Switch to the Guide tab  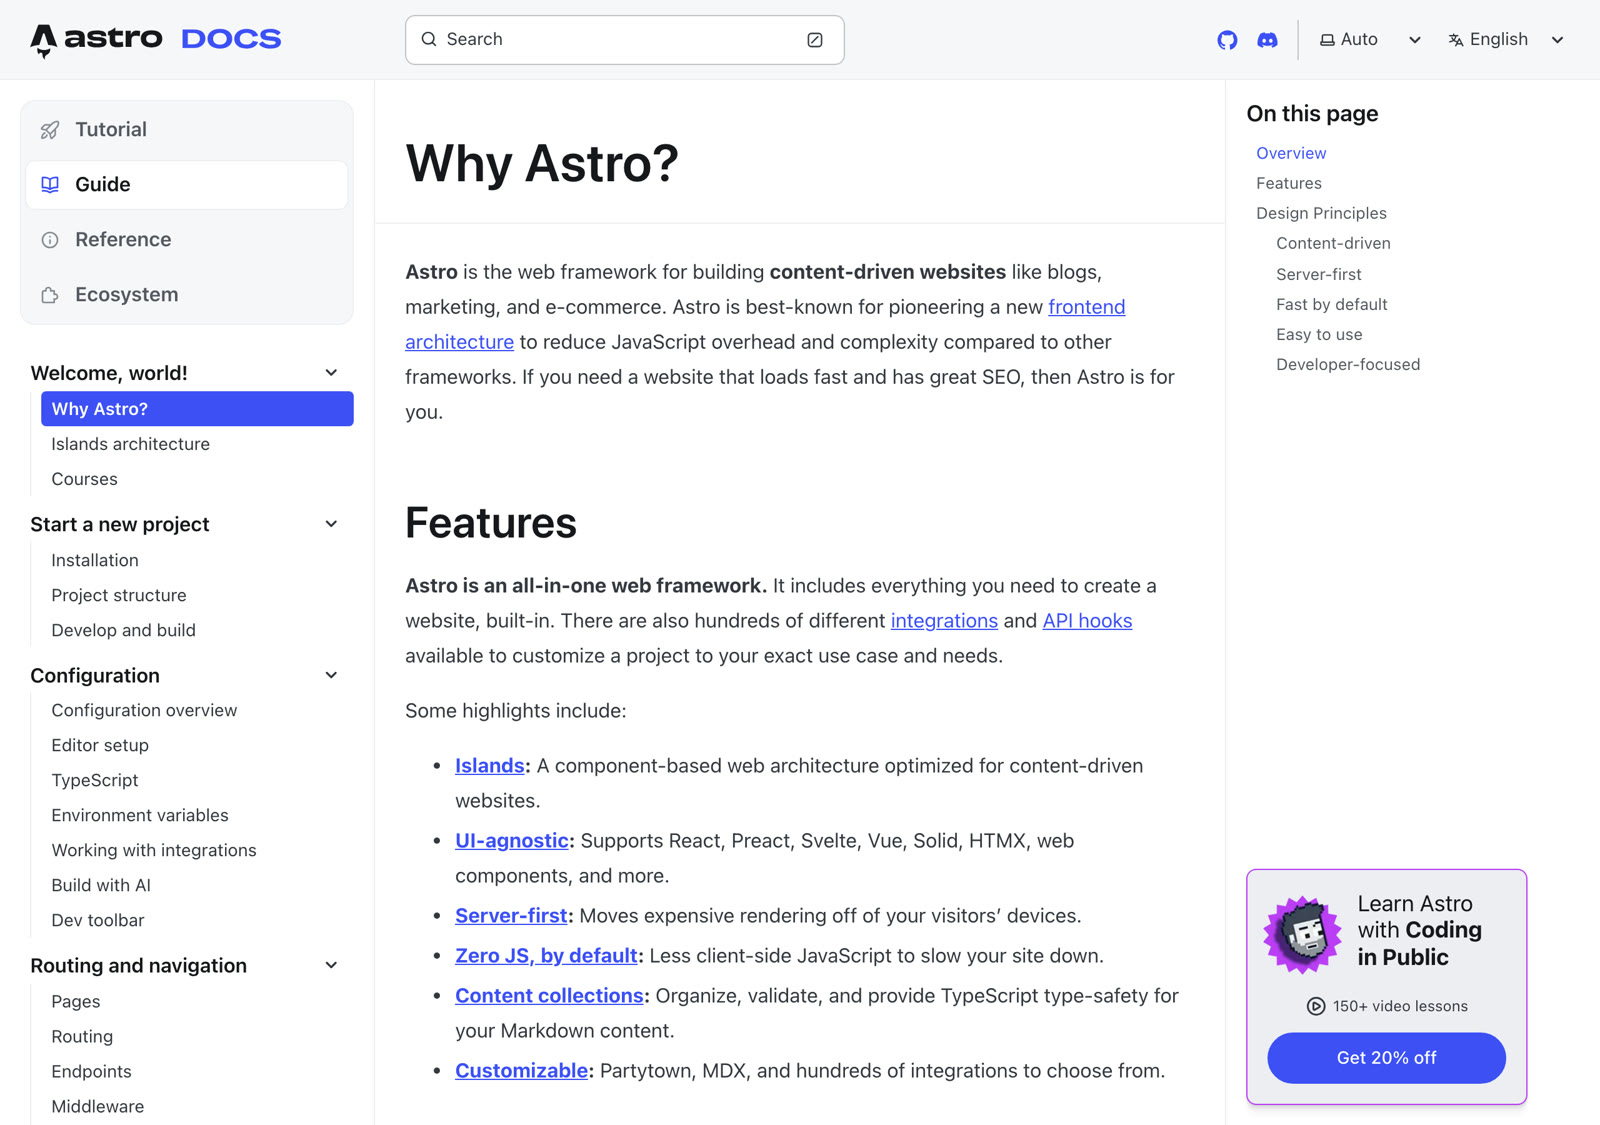tap(187, 185)
